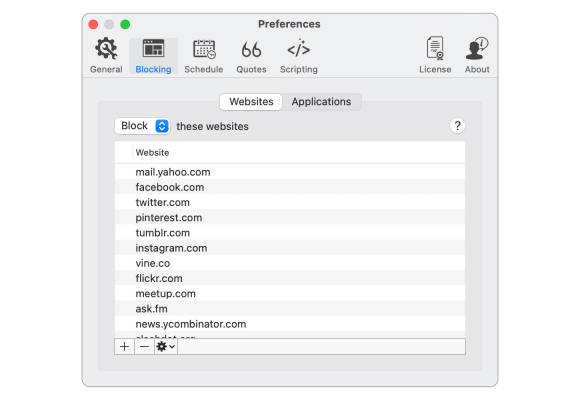Open the gear actions menu

[x=166, y=347]
